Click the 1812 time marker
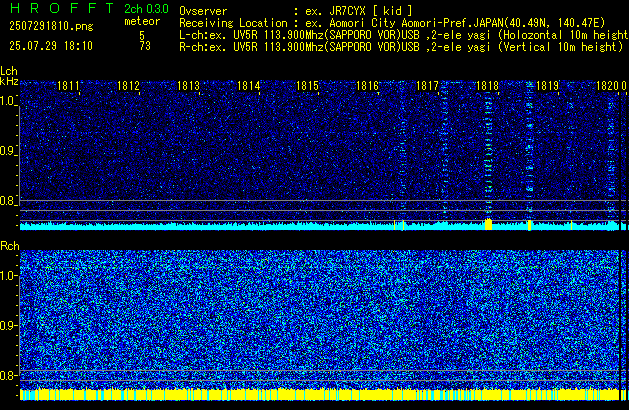This screenshot has height=410, width=629. [128, 86]
